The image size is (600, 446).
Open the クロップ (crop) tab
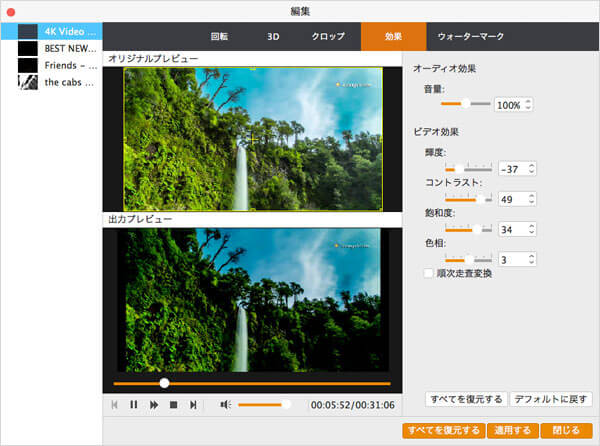point(328,36)
